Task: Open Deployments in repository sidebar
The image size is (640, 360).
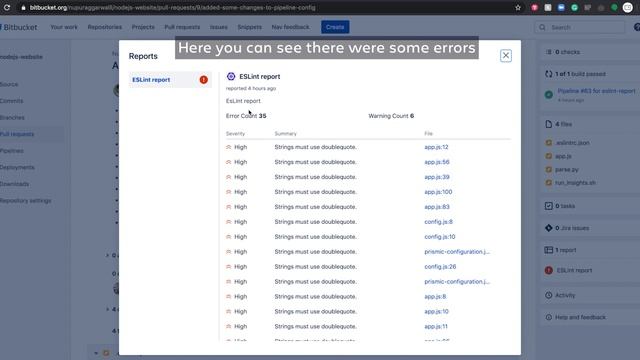Action: click(x=17, y=167)
